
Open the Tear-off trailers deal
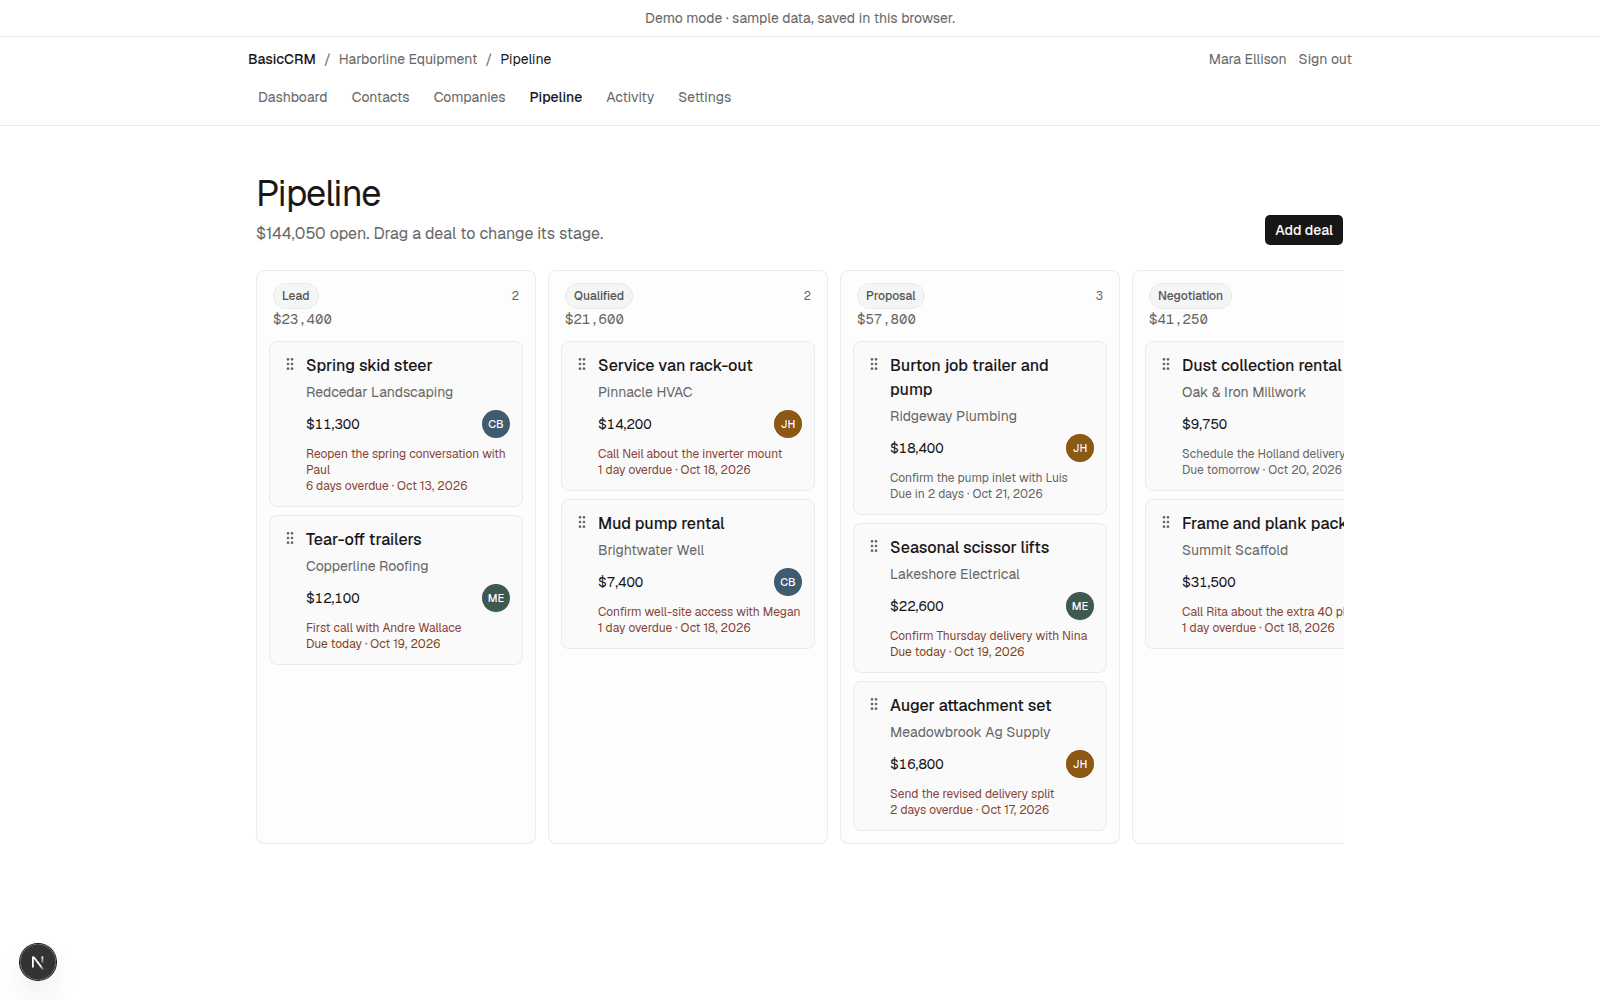(364, 539)
